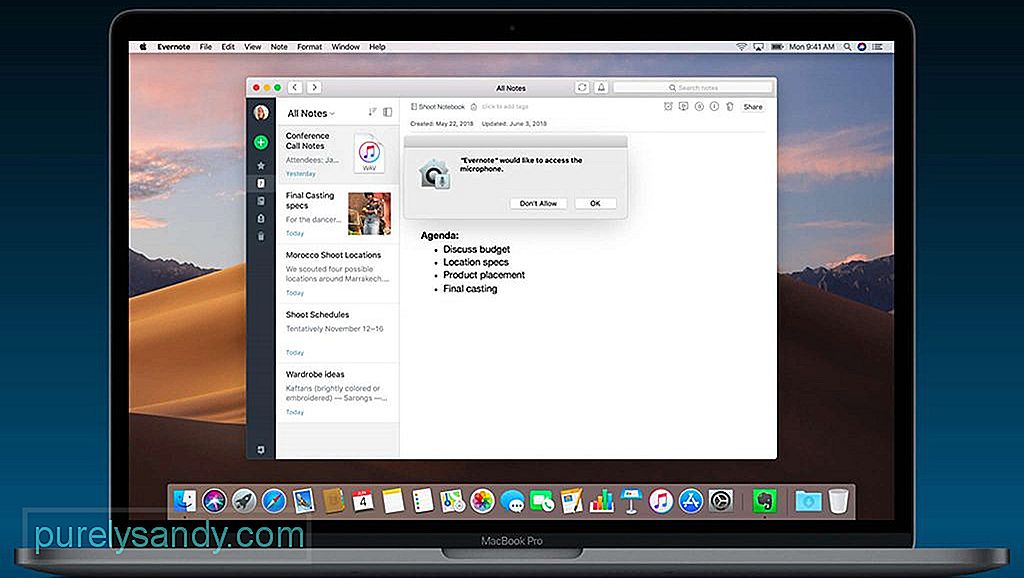Click the Spotlight search icon in menu bar
Screen dimensions: 1024x578
[x=847, y=47]
